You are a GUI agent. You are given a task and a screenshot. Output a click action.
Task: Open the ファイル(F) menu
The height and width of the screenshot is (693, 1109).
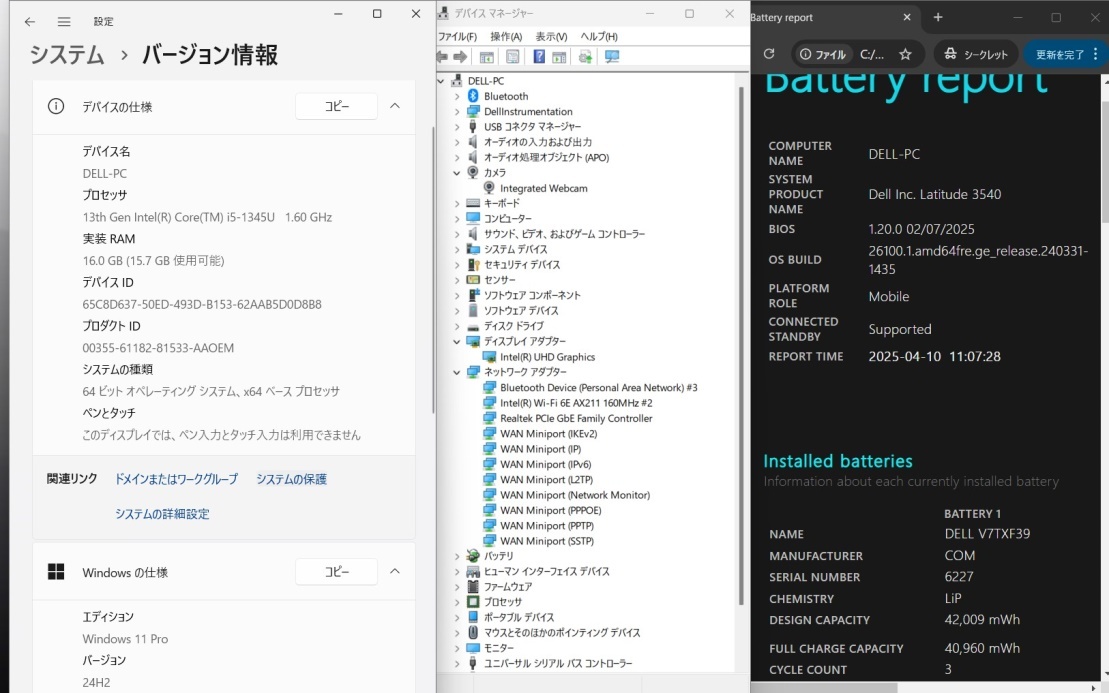pyautogui.click(x=457, y=36)
